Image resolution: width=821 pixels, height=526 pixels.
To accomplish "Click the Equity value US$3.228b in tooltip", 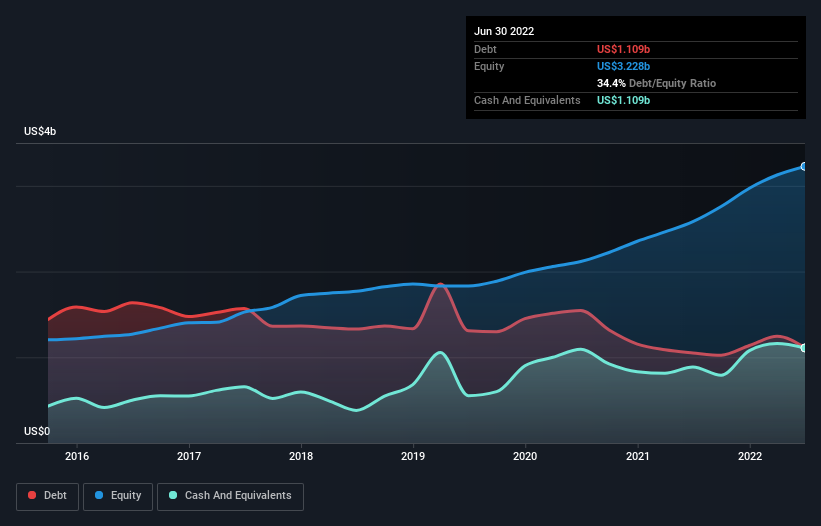I will (x=623, y=66).
